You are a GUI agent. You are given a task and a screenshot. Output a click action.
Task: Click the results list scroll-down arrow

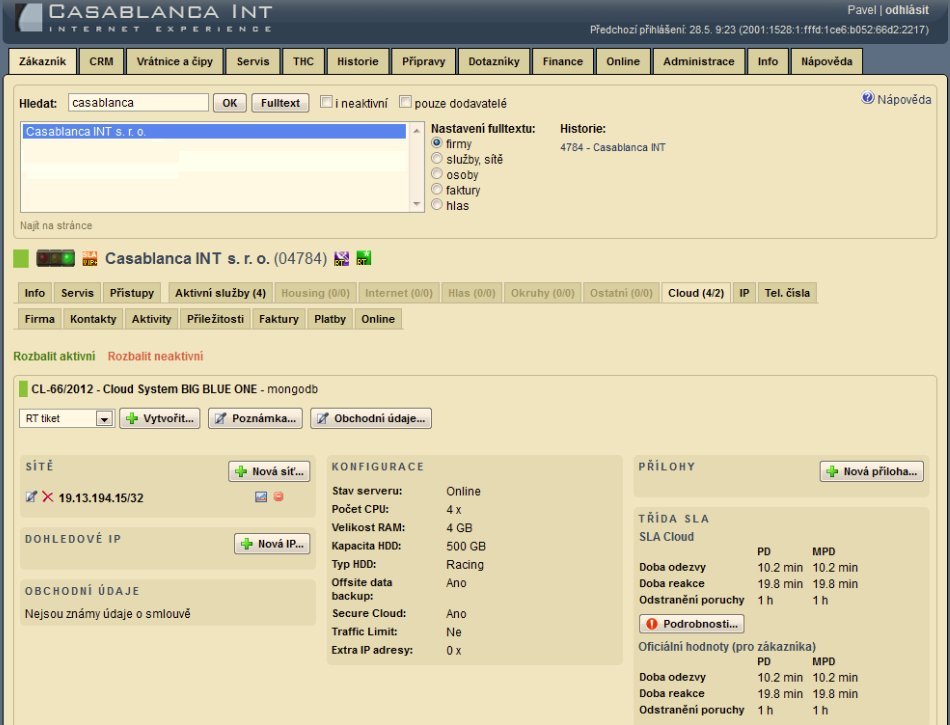pos(416,204)
